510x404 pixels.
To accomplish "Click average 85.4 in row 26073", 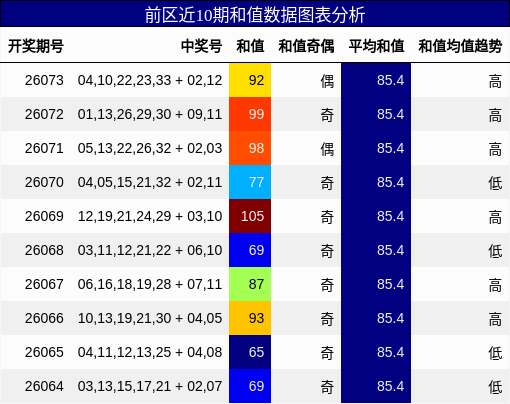I will [390, 80].
